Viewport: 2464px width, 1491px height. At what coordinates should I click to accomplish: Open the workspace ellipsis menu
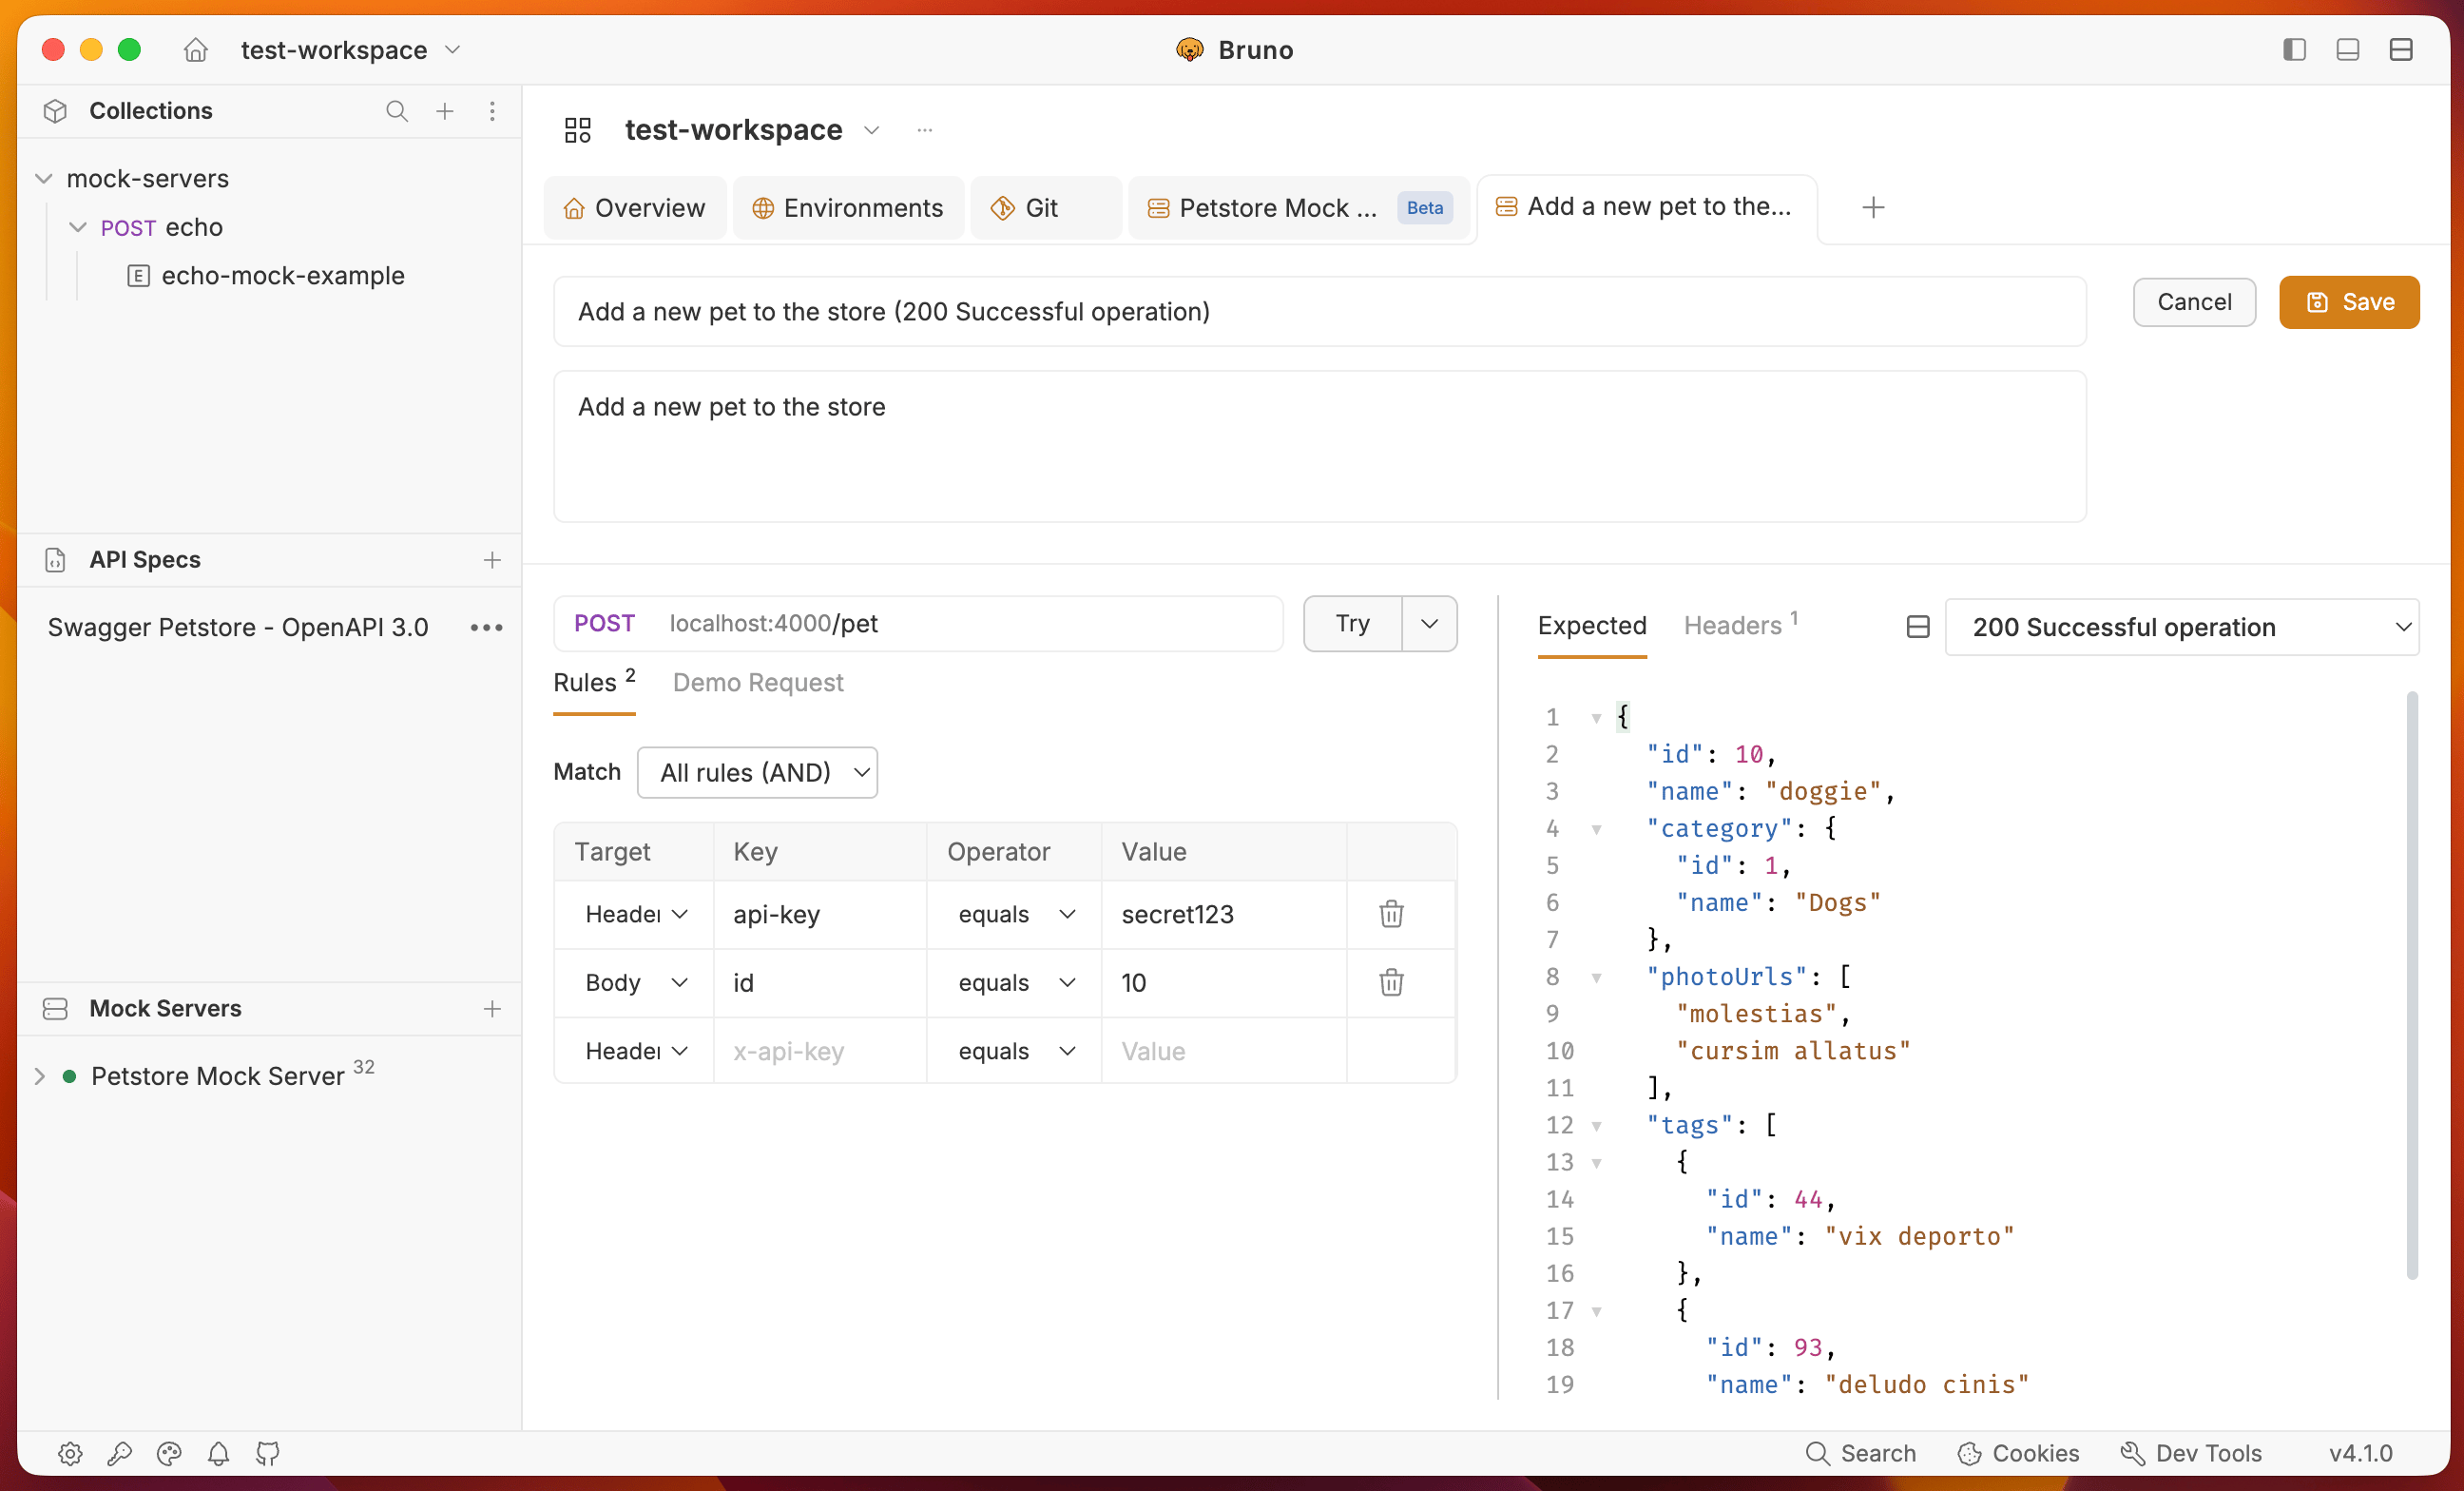pyautogui.click(x=925, y=130)
